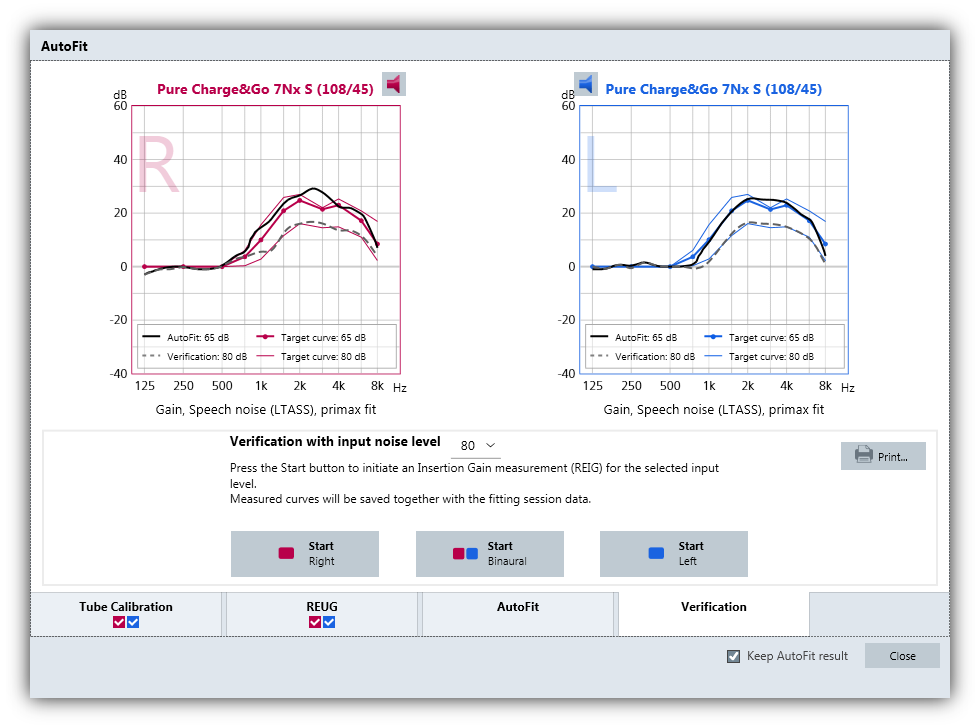Mute the left ear blue speaker icon
Image resolution: width=980 pixels, height=728 pixels.
(x=586, y=84)
